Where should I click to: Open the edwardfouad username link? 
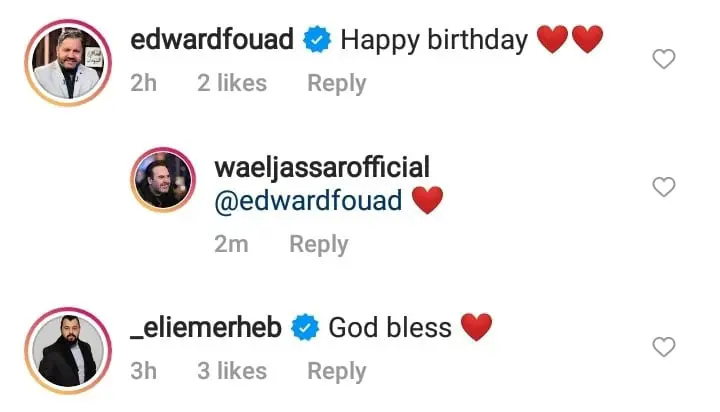pos(212,39)
